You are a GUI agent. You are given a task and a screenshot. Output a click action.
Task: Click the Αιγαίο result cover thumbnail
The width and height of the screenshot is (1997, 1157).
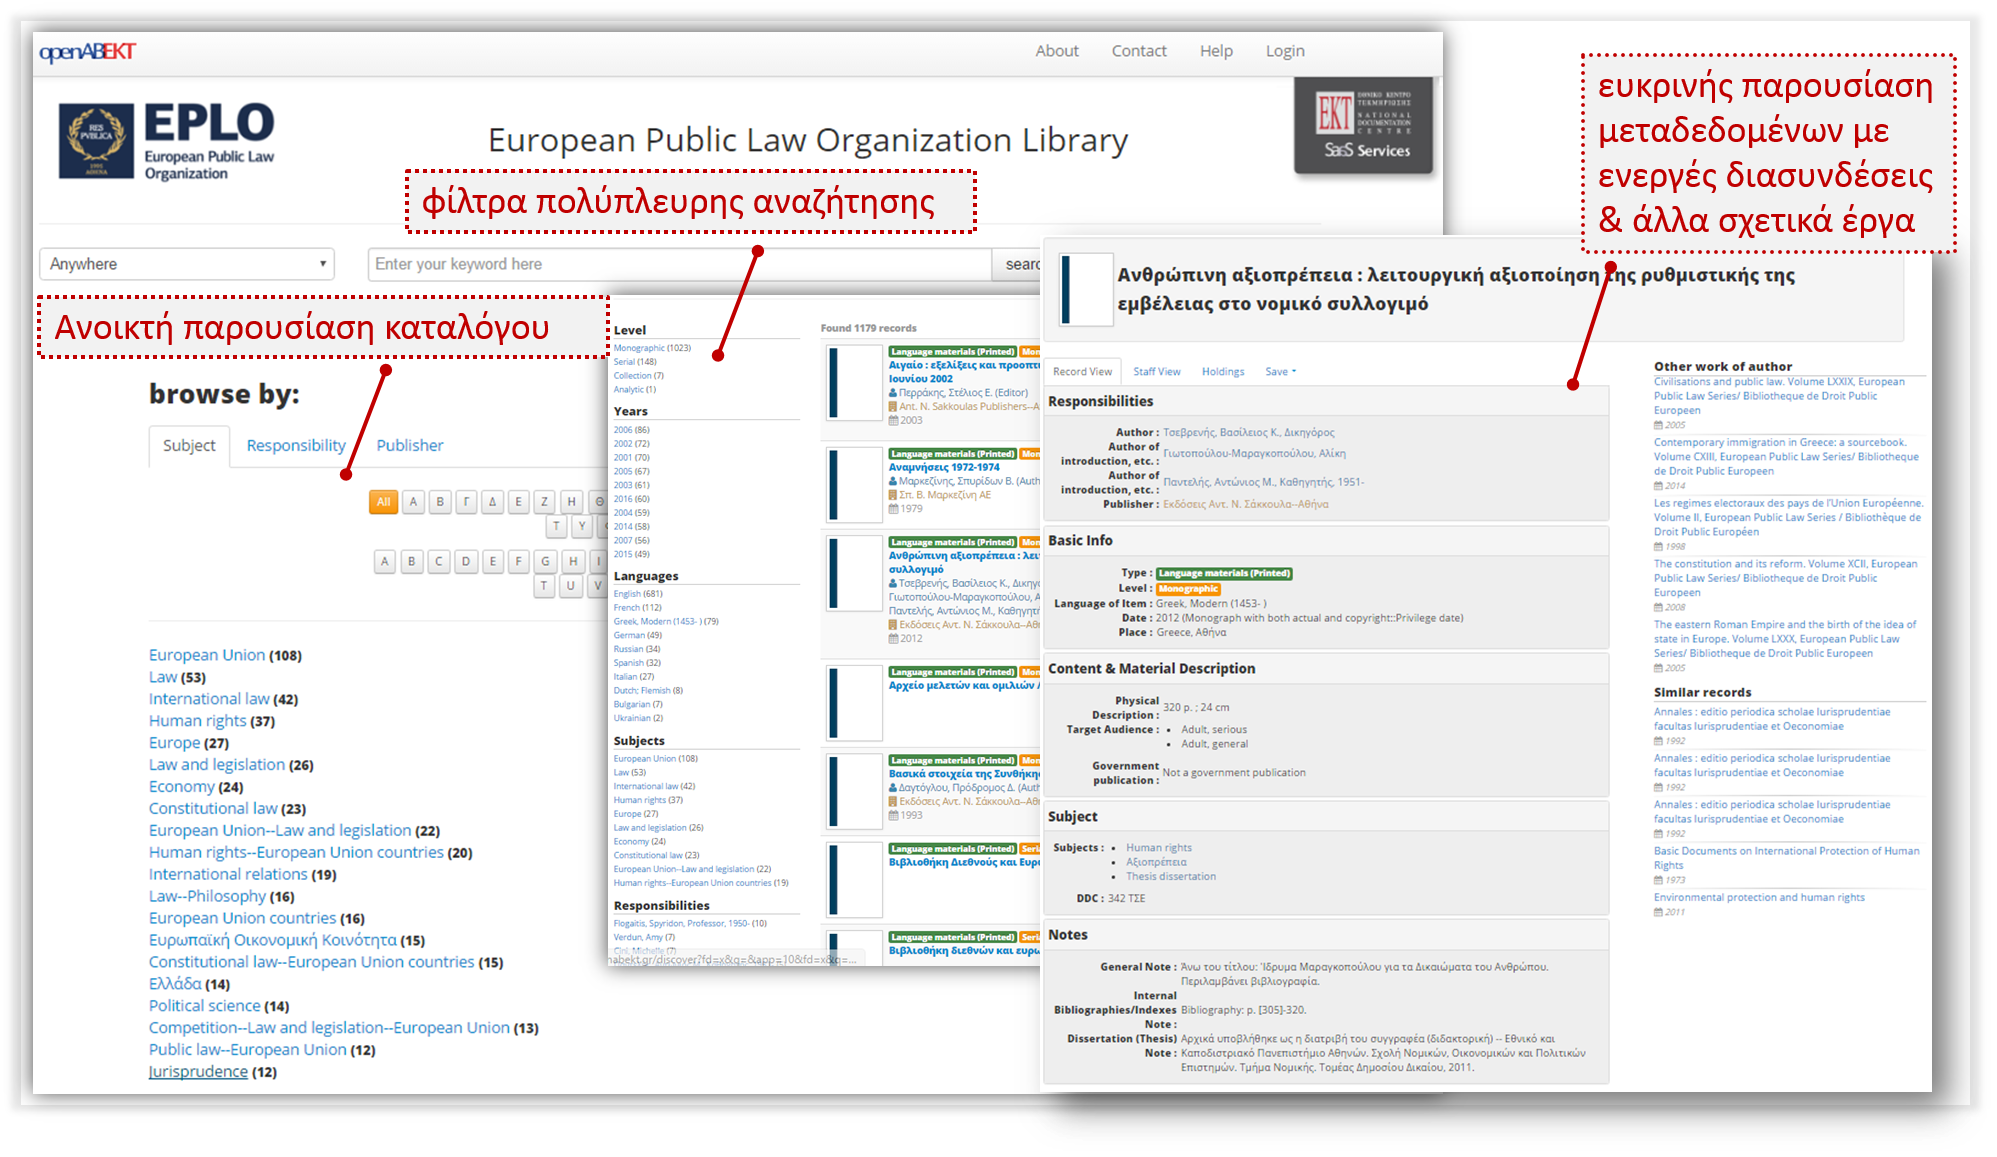pos(853,382)
